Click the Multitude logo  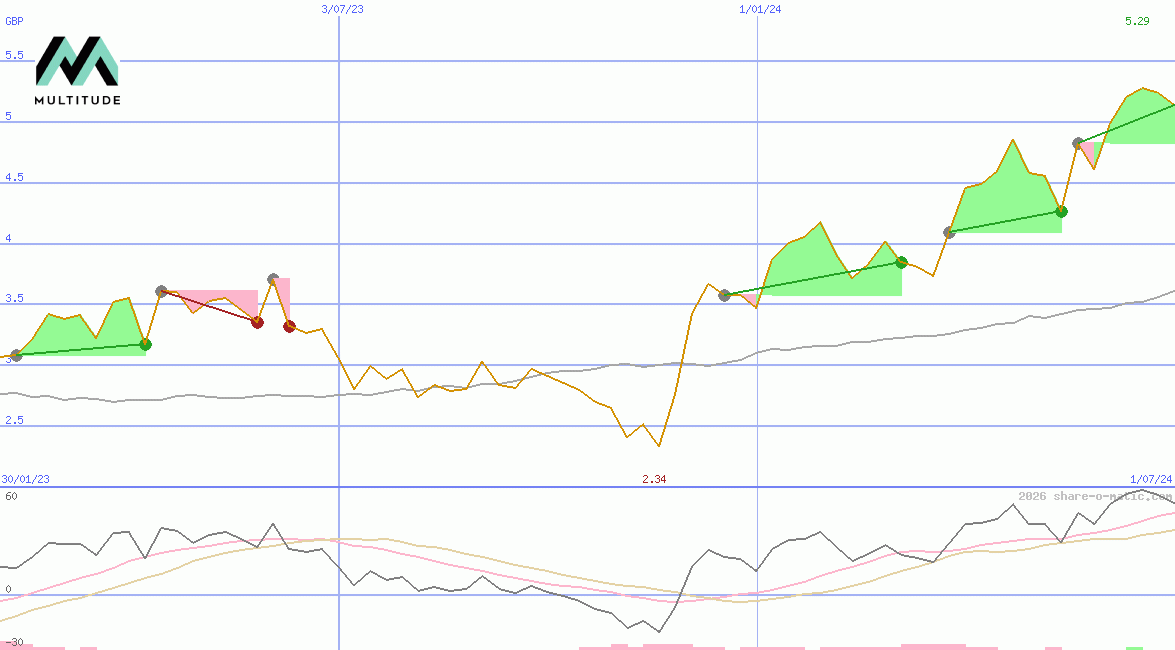[77, 71]
